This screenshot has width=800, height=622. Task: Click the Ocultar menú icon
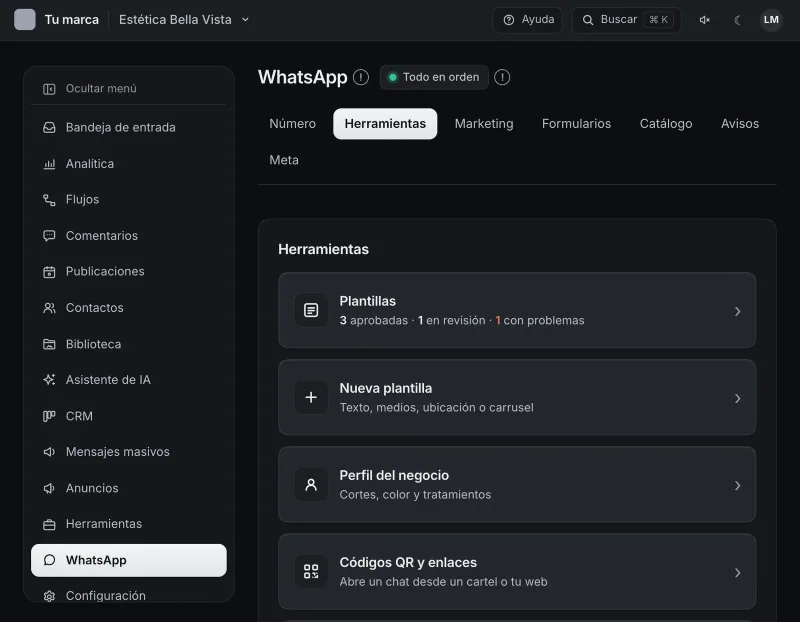49,89
